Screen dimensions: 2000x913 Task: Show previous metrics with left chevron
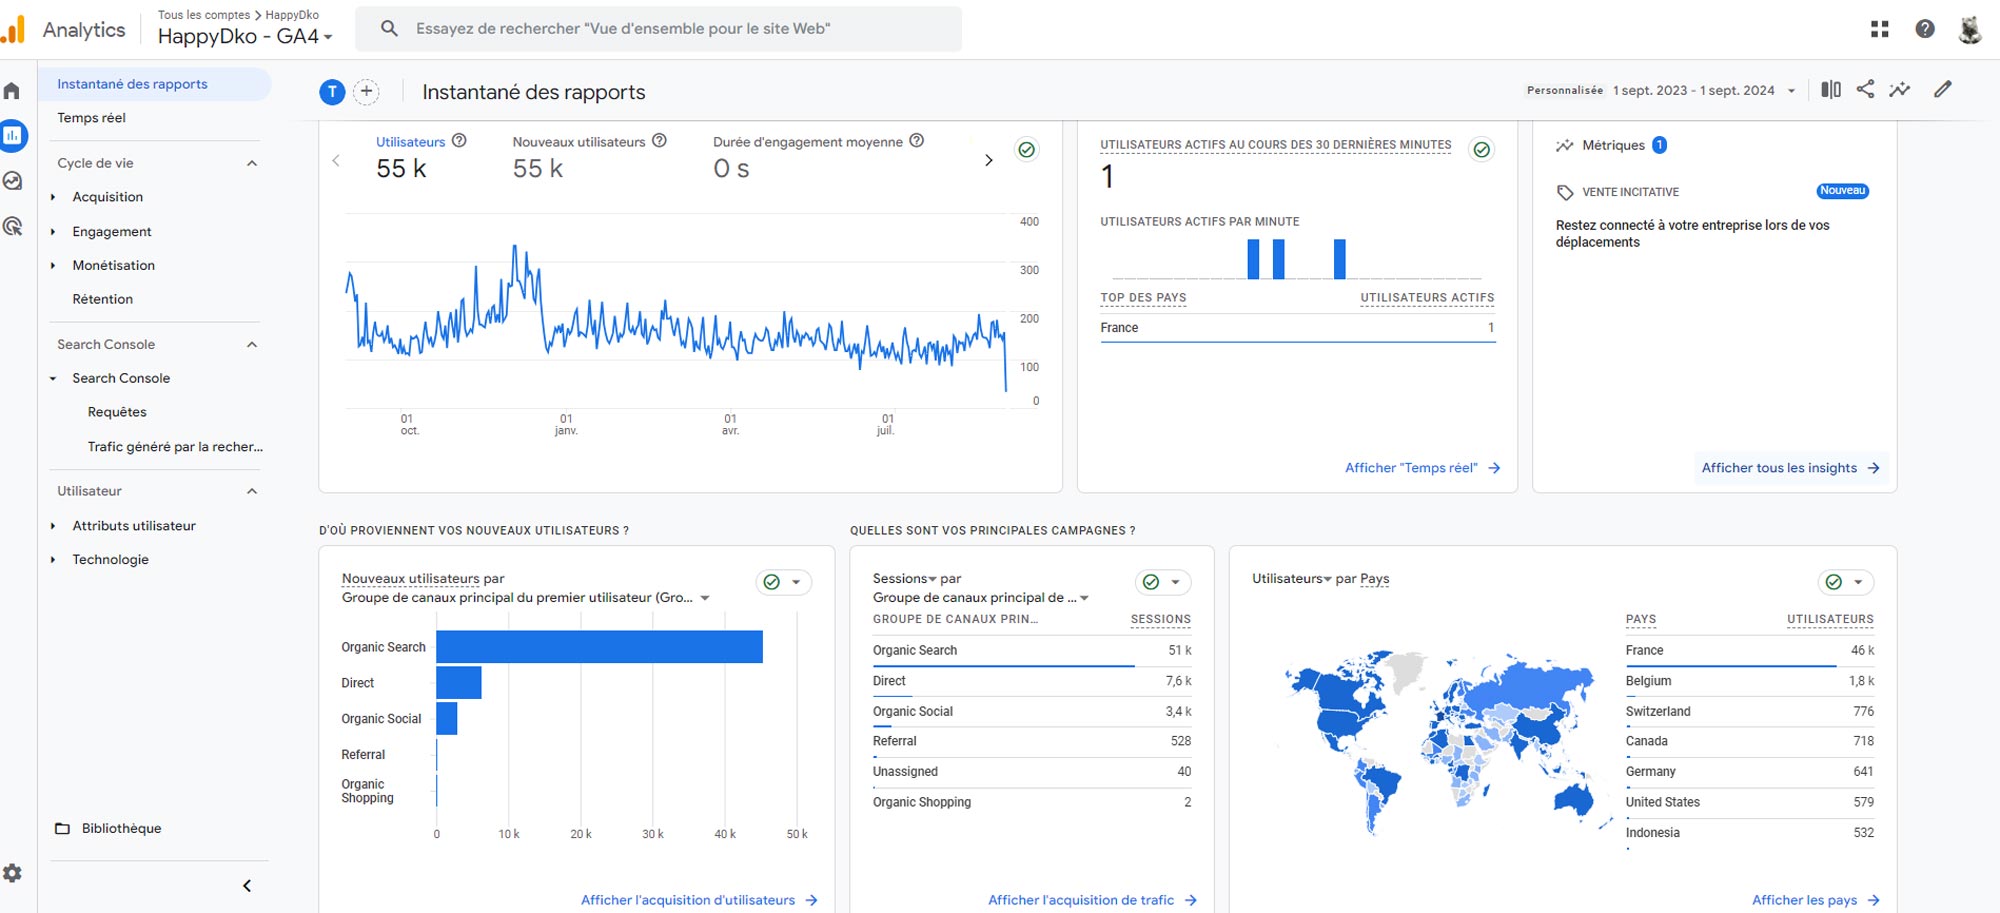point(336,160)
